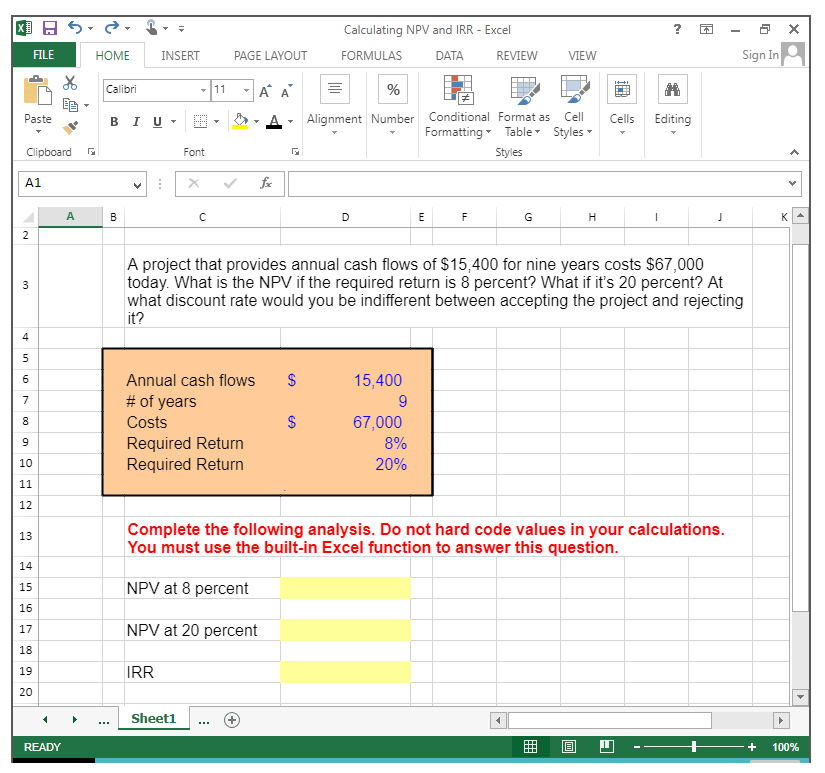Click the Insert Function fx icon
825x773 pixels.
click(265, 183)
